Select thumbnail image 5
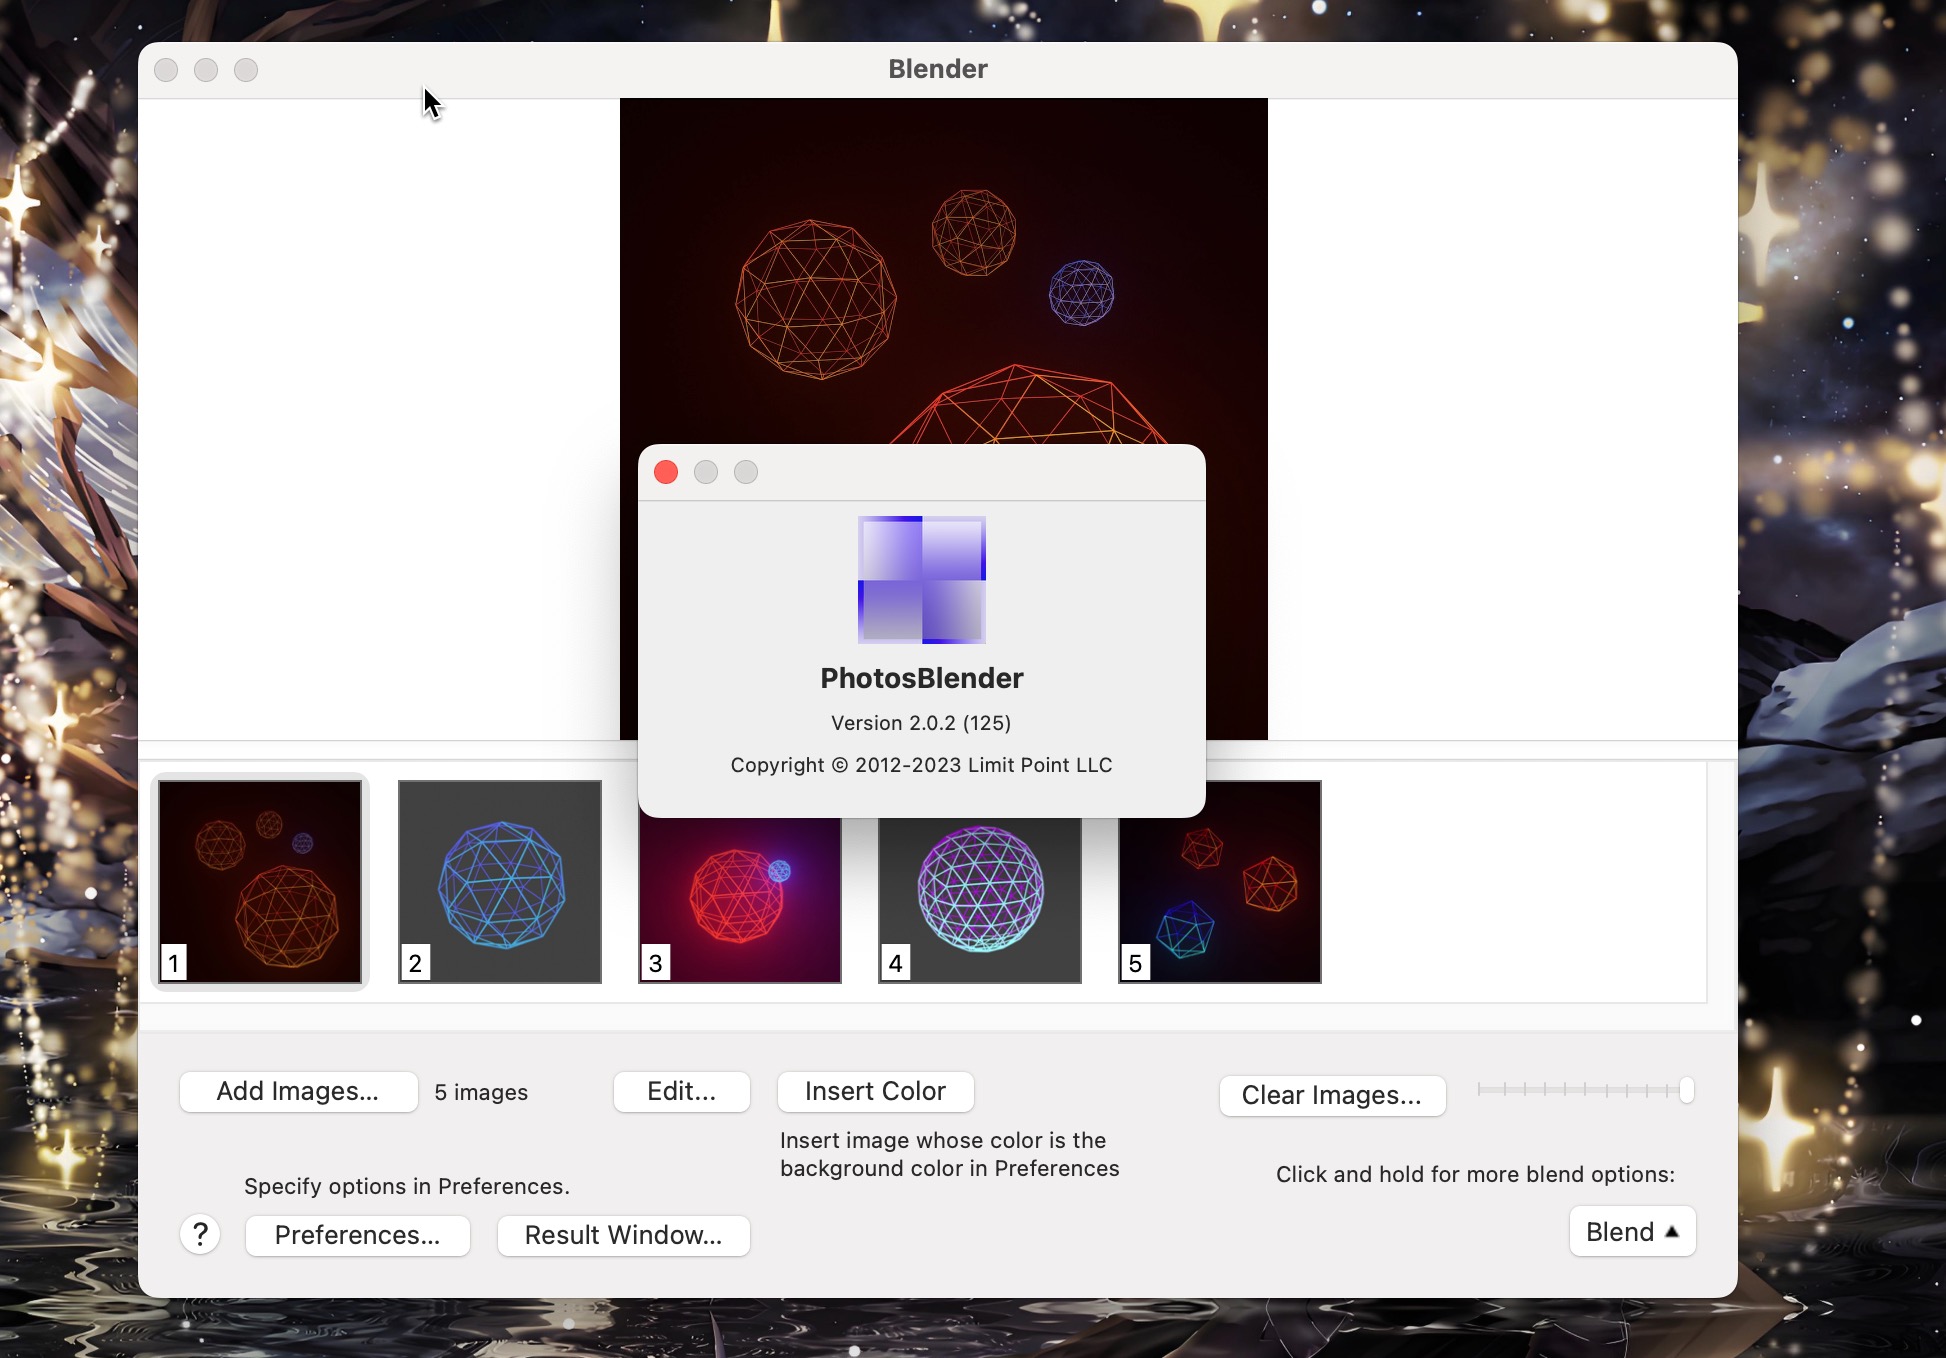The width and height of the screenshot is (1946, 1358). 1220,882
